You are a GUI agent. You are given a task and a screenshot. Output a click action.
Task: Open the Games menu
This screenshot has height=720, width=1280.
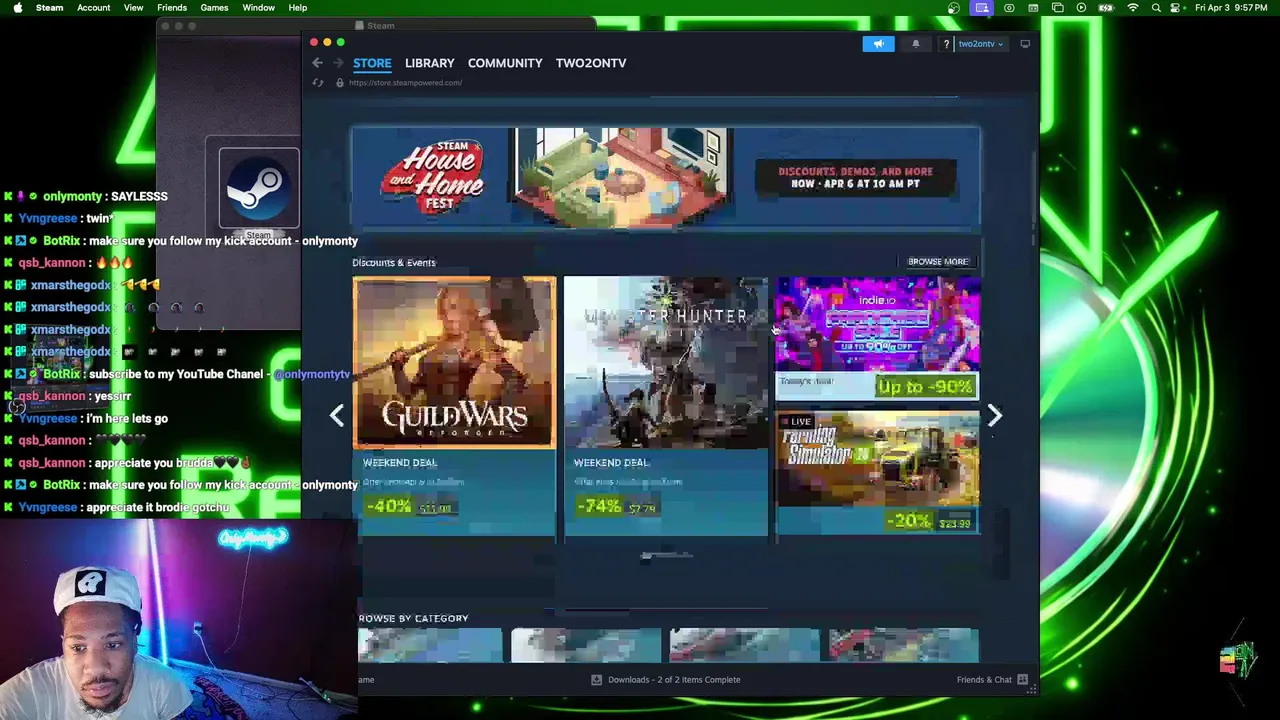coord(214,8)
